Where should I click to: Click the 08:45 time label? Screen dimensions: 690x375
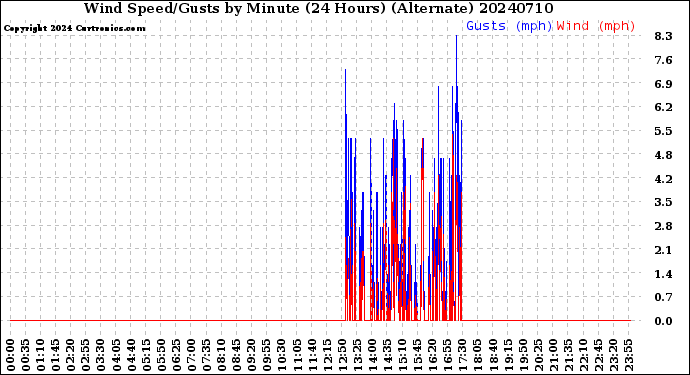pyautogui.click(x=237, y=355)
